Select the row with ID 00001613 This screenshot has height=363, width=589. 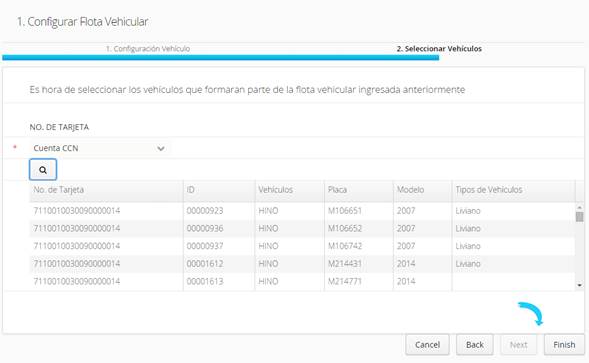(x=302, y=281)
